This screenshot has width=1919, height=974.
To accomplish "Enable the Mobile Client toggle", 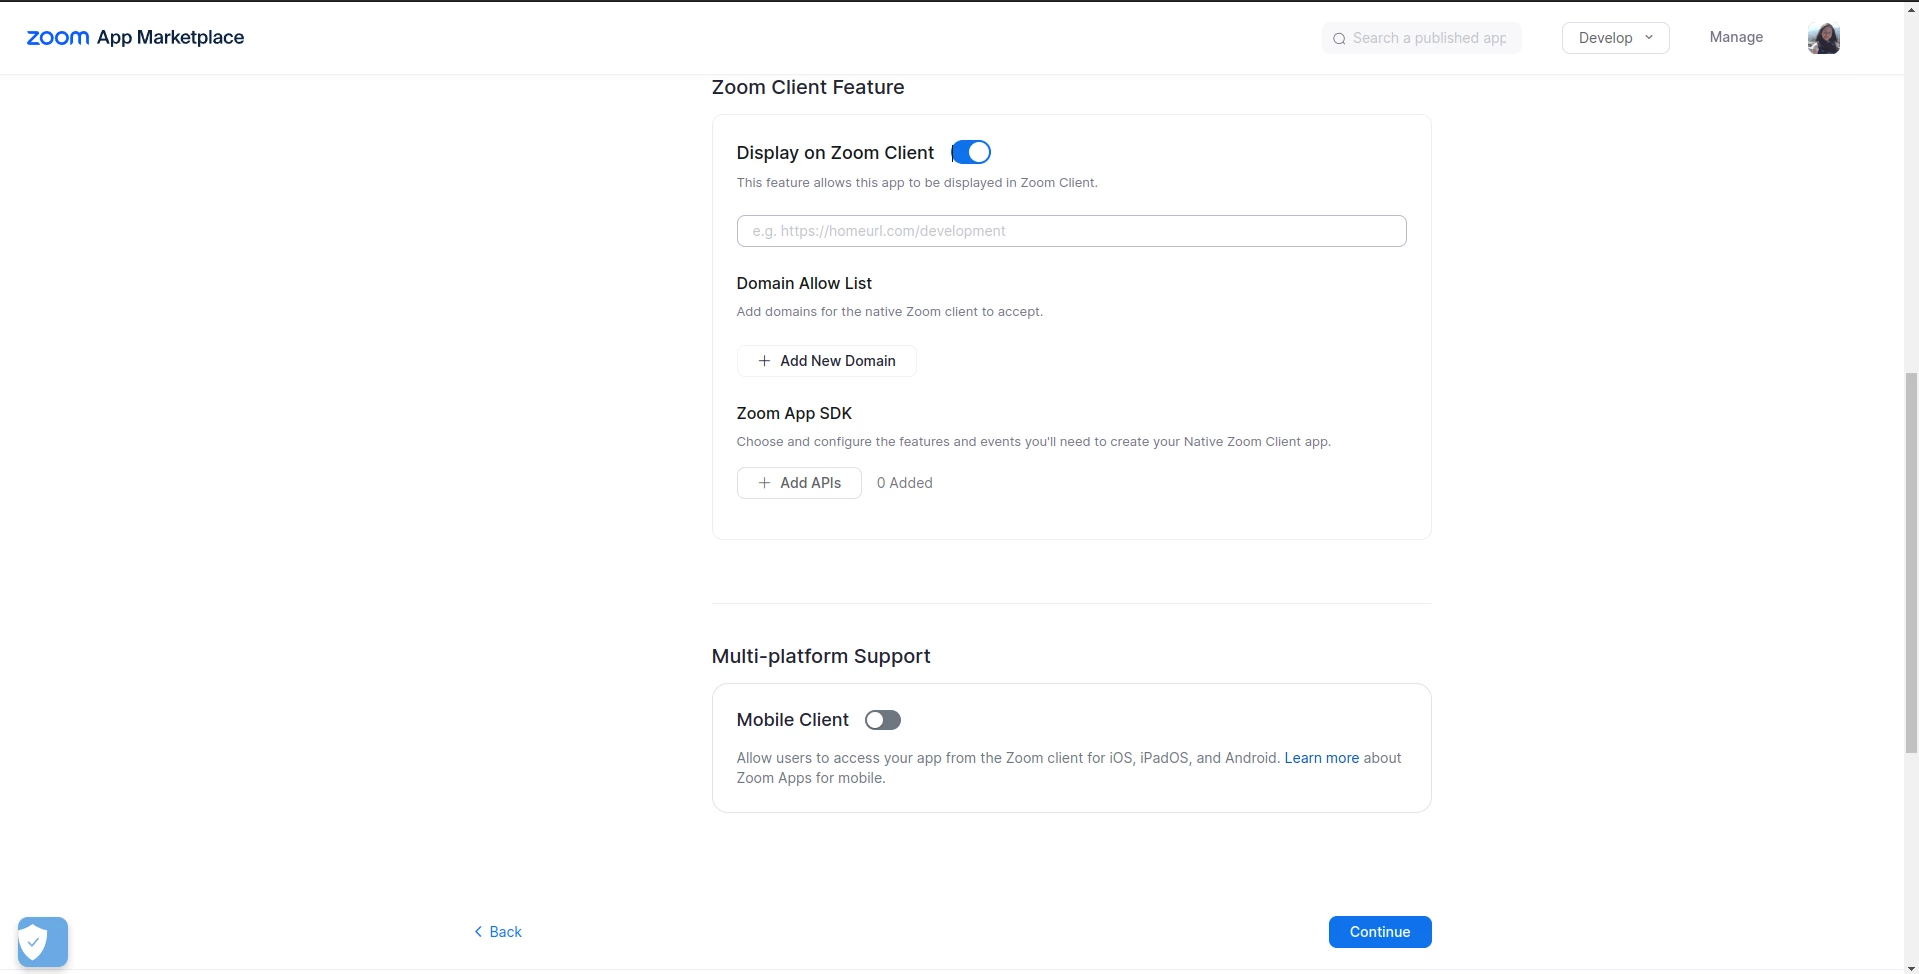I will (x=883, y=720).
